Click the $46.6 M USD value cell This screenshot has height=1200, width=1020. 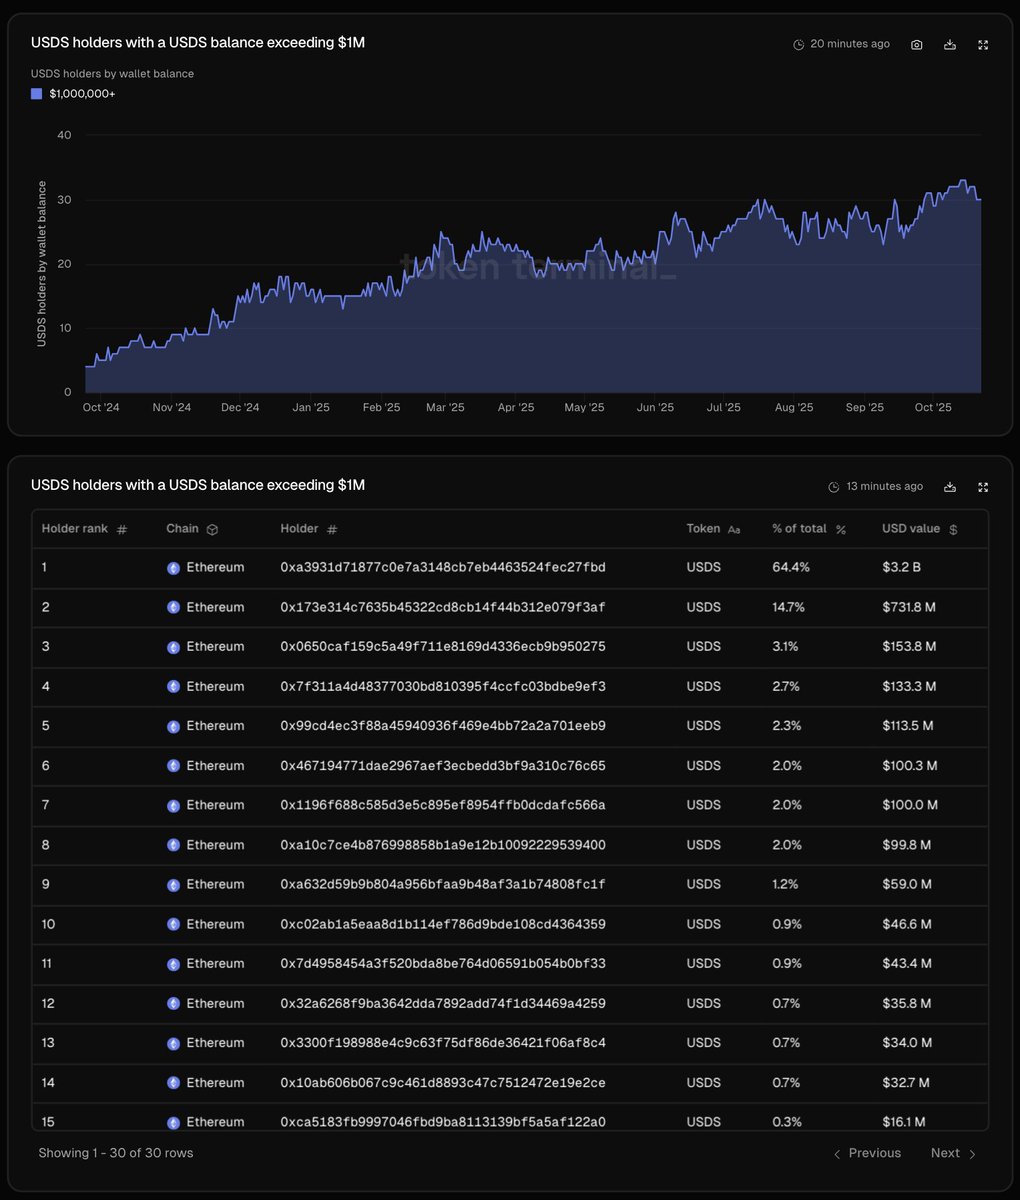tap(907, 924)
